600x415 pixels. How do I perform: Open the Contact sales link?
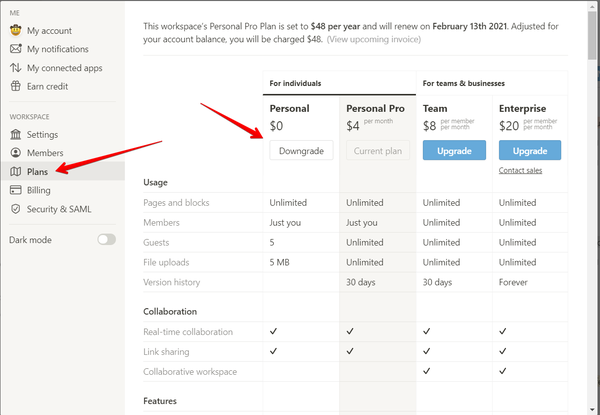[520, 171]
